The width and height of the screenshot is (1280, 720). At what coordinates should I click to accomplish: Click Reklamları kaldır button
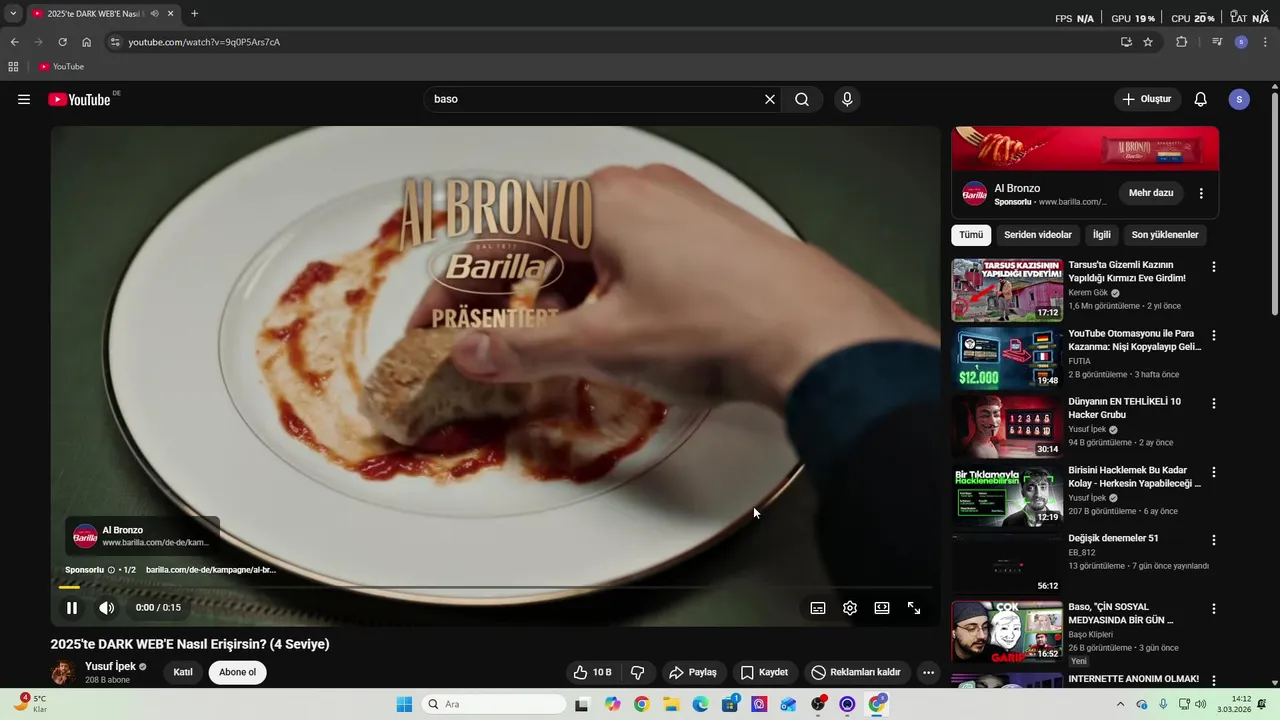coord(856,672)
